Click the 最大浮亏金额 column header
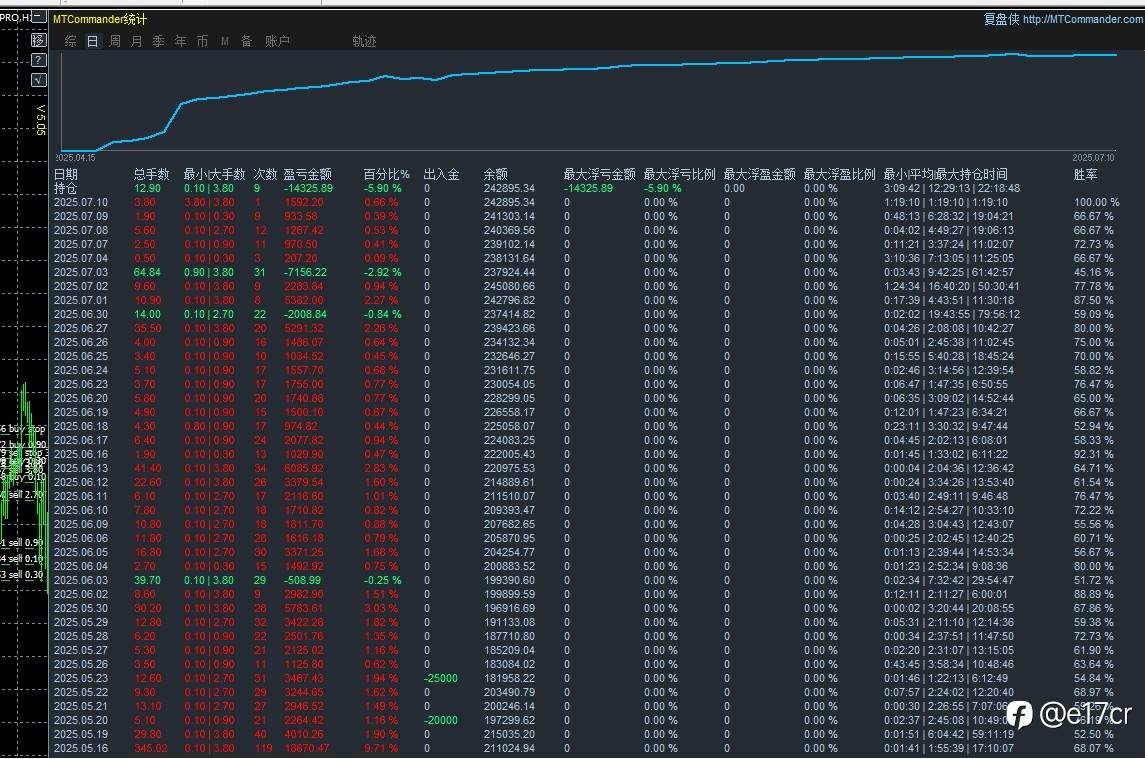 [599, 174]
